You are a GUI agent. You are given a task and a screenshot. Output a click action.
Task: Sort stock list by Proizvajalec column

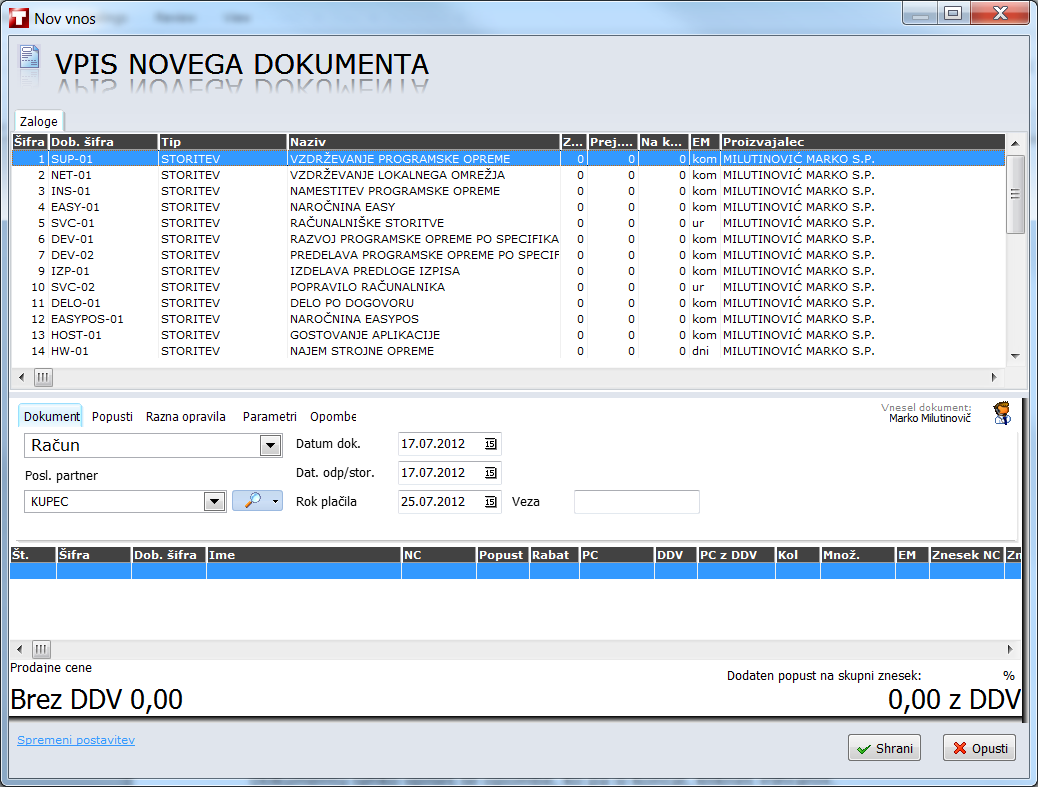[x=863, y=142]
